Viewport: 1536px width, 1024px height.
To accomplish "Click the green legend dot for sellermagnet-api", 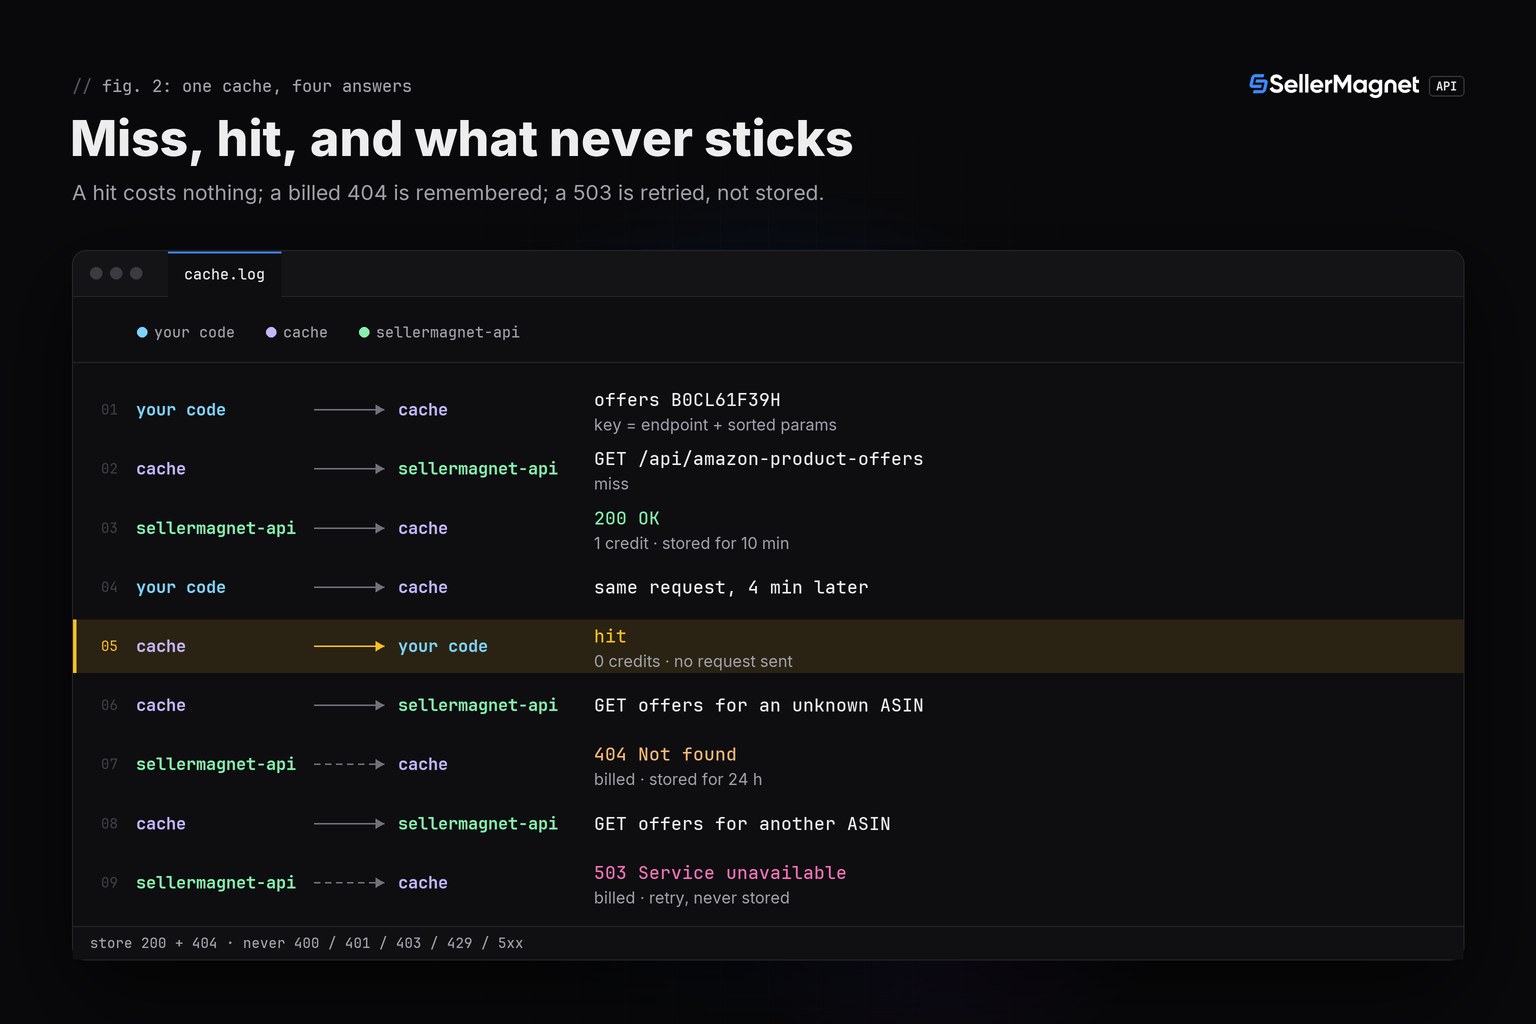I will click(364, 332).
